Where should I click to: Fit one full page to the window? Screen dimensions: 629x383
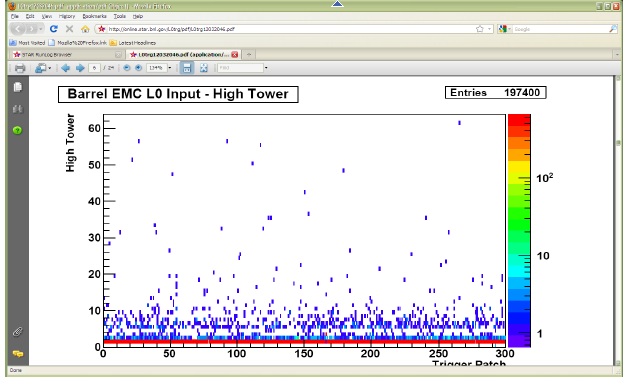point(204,68)
